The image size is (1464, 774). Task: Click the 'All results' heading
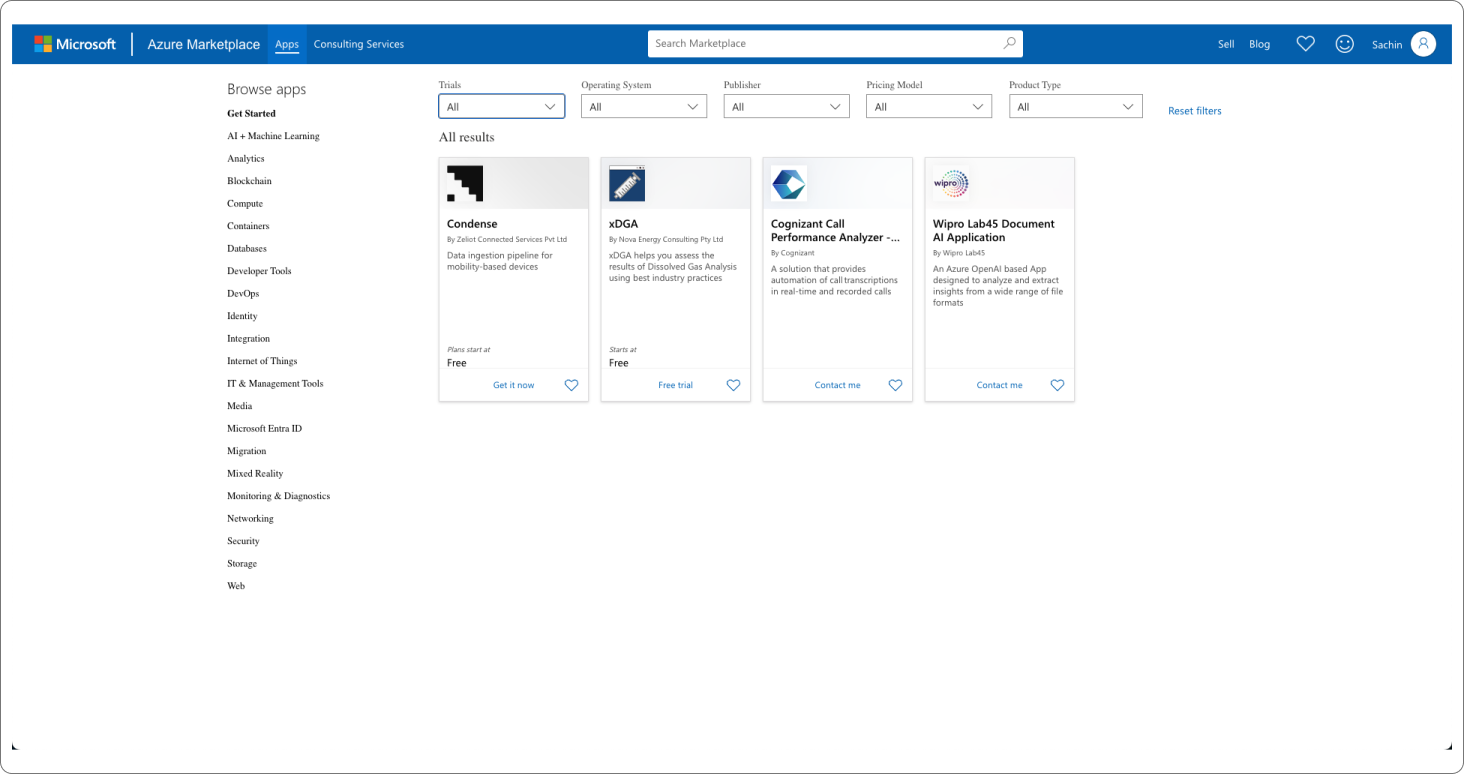coord(467,137)
